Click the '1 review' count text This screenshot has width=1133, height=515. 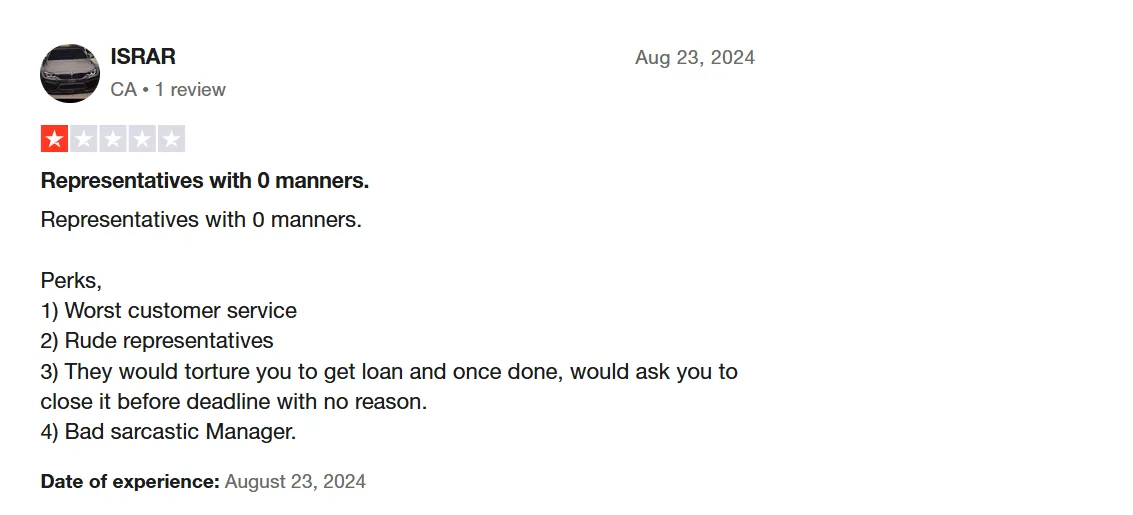190,90
